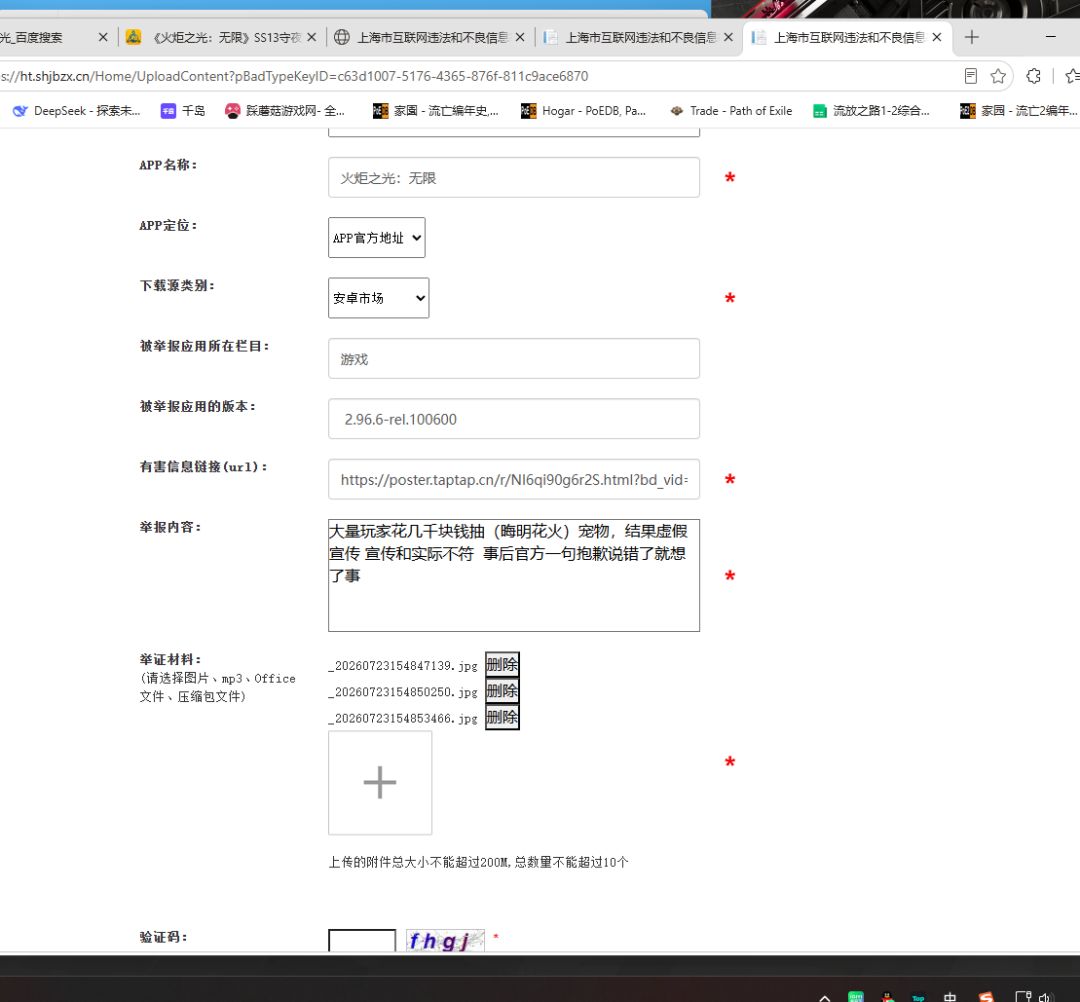Click the APP定位 label

click(168, 226)
